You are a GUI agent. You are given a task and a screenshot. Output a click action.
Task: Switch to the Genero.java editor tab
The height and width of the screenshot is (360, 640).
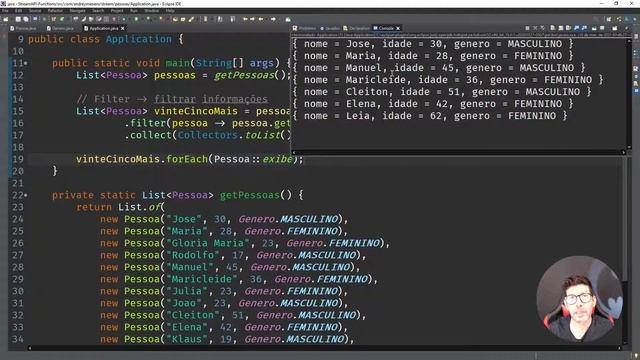click(x=60, y=28)
